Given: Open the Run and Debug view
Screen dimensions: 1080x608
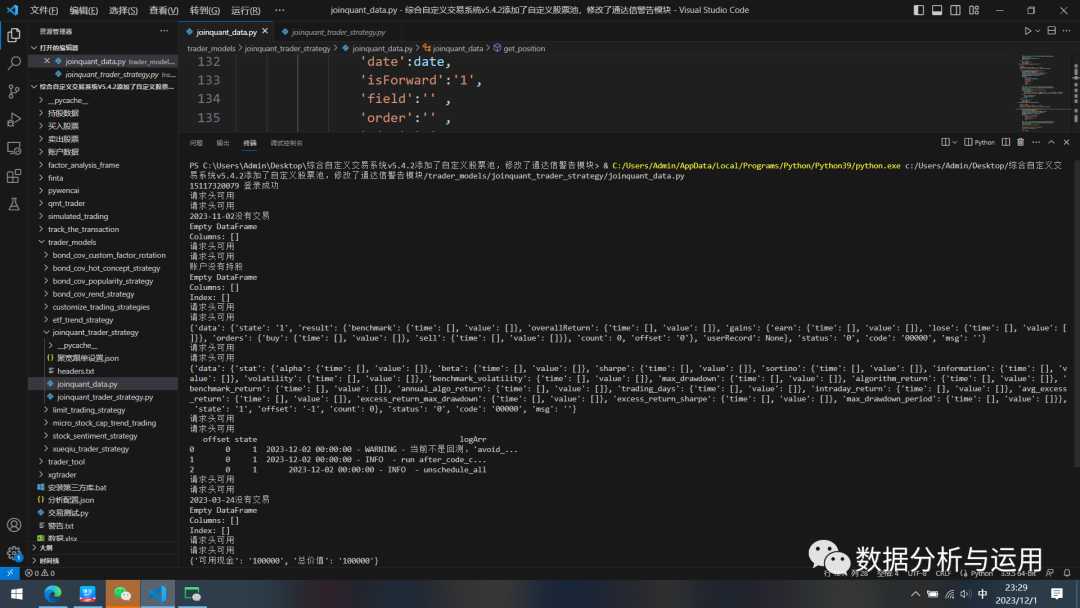Looking at the screenshot, I should (x=14, y=120).
